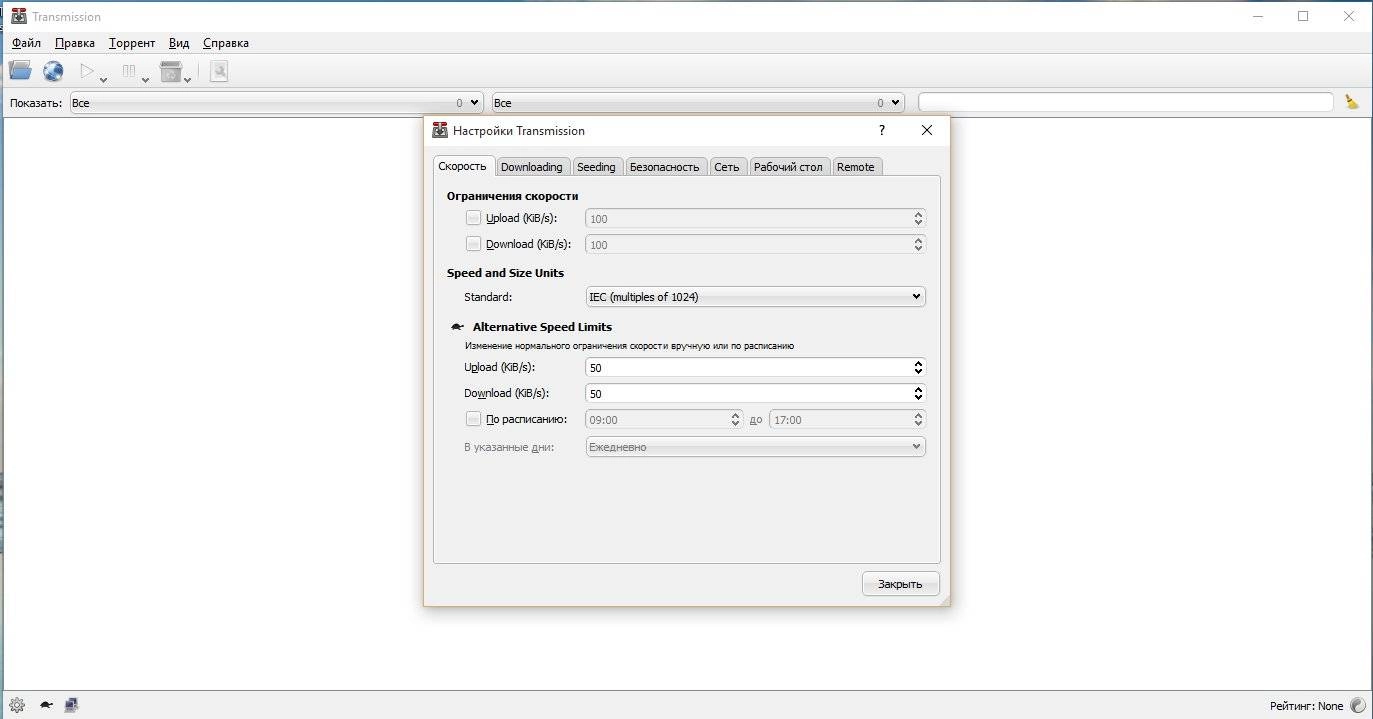Open the Файл menu
The height and width of the screenshot is (719, 1373).
26,43
